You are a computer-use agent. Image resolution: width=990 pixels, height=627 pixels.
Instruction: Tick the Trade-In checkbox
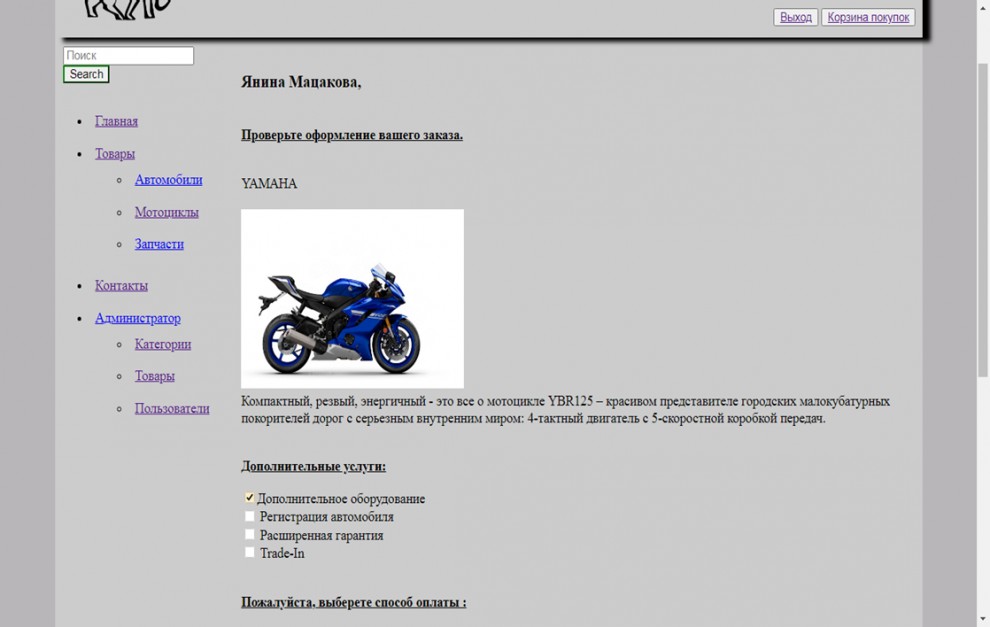coord(249,552)
